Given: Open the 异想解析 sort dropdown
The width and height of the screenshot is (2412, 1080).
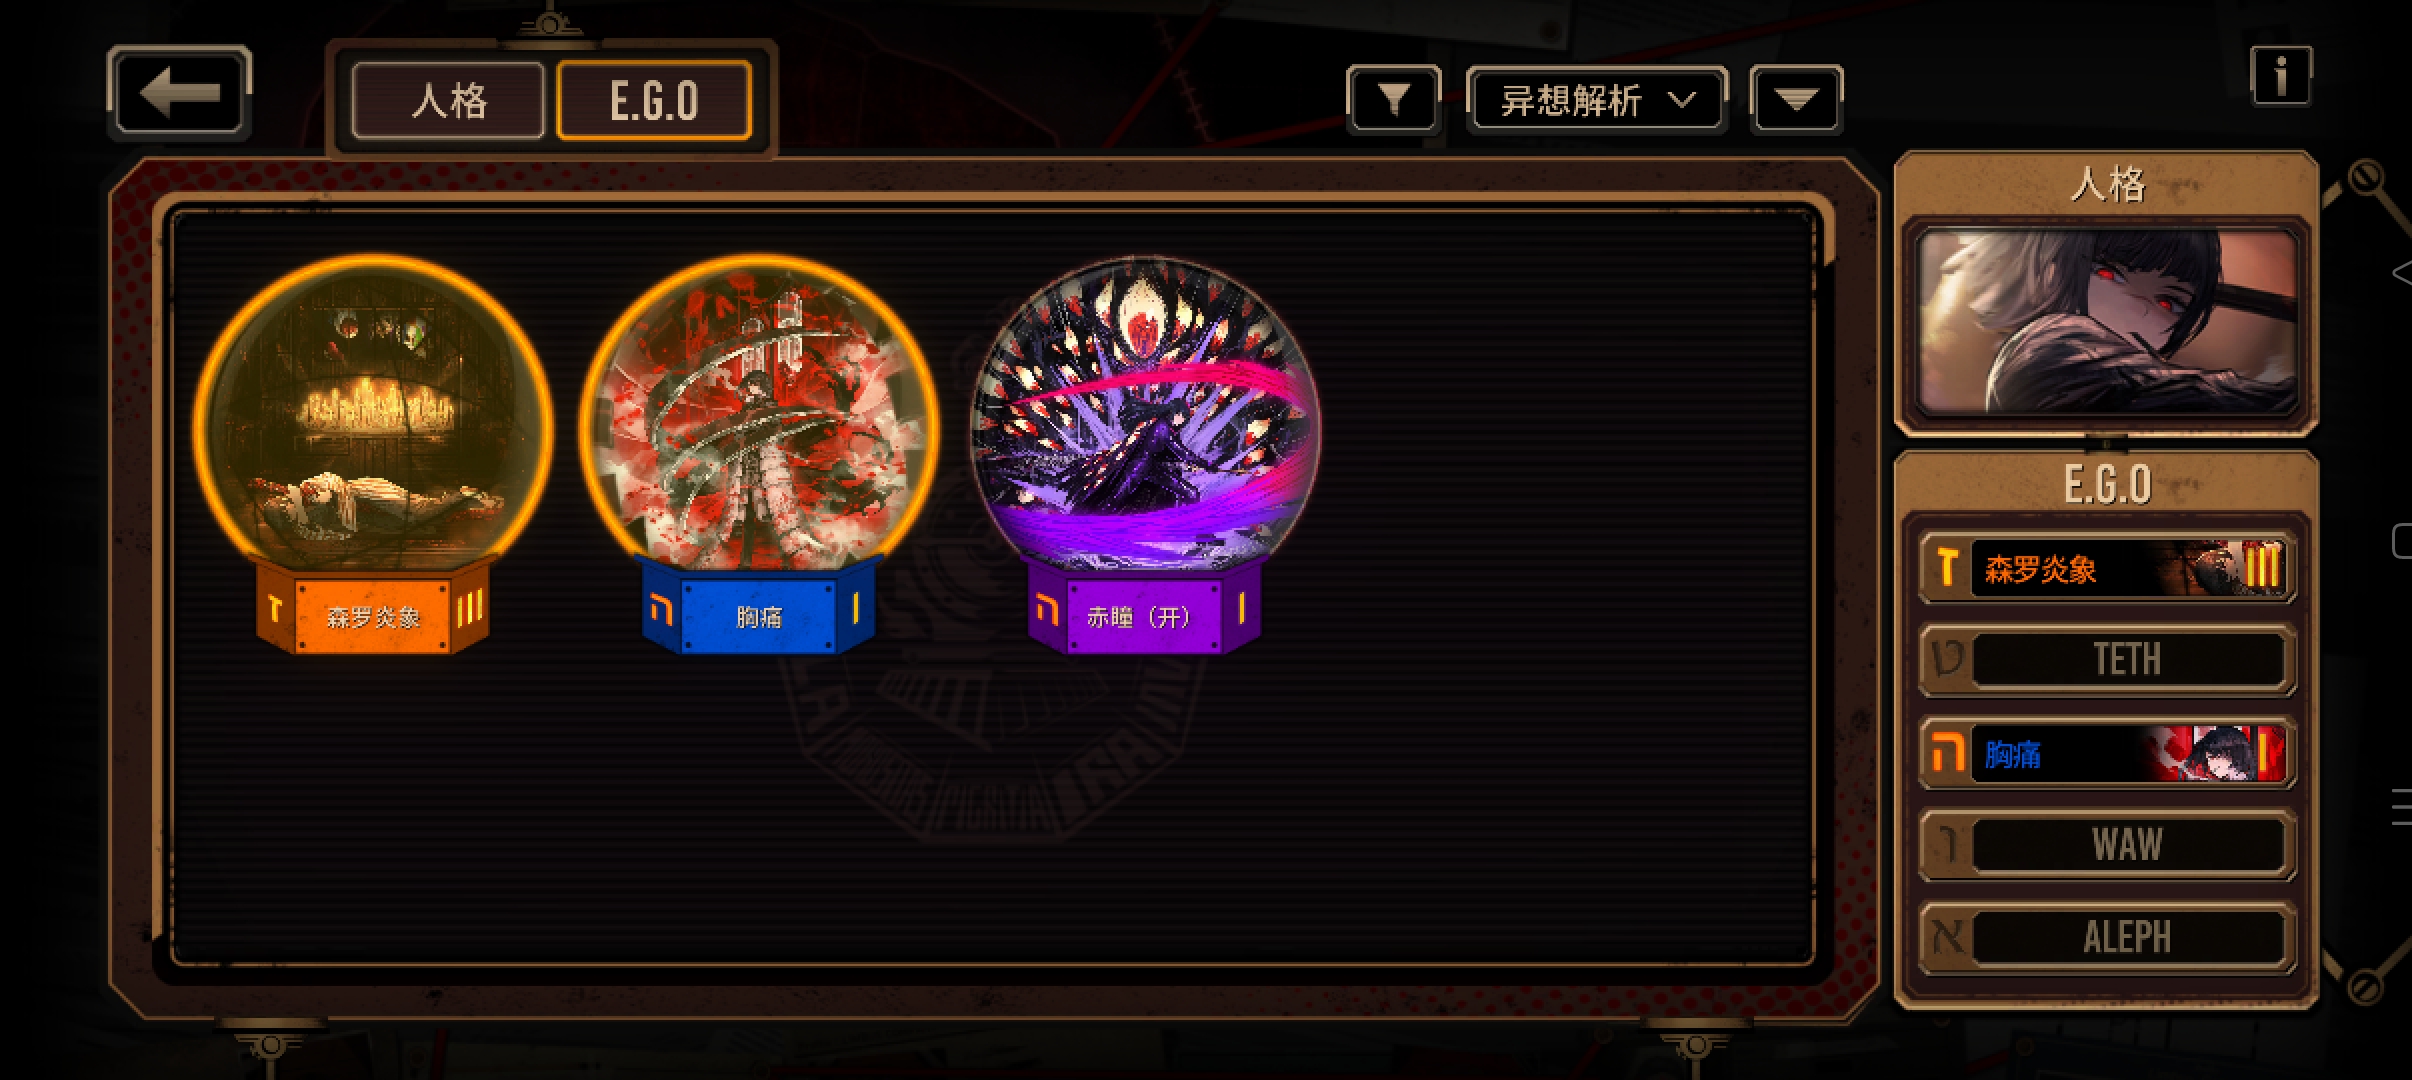Looking at the screenshot, I should pos(1597,99).
